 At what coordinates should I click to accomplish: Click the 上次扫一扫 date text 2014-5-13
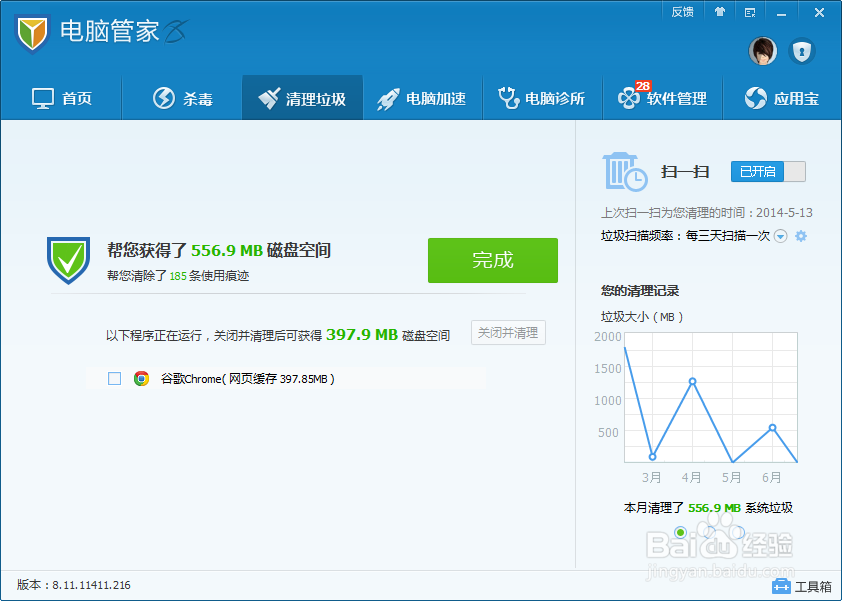pos(784,213)
